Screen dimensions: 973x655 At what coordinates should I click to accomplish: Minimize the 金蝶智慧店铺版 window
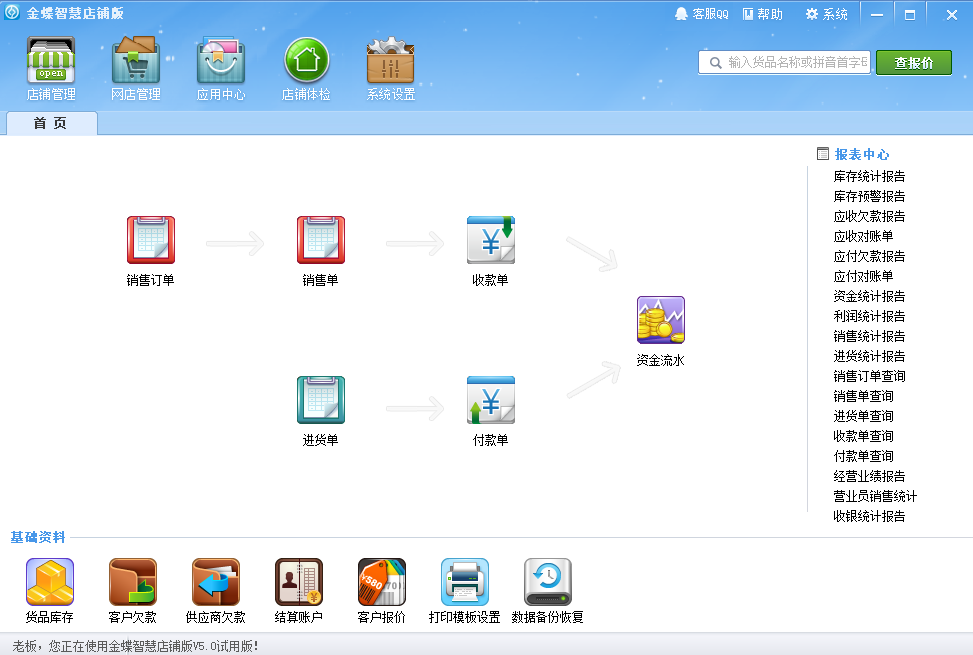pos(877,14)
